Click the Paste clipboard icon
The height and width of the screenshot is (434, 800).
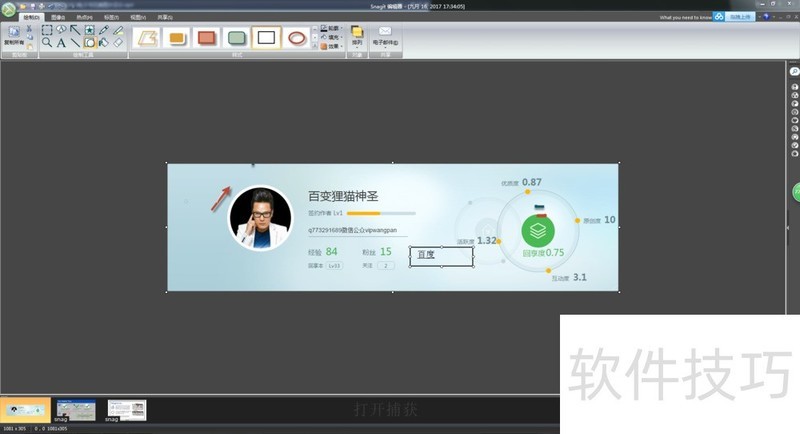tap(30, 46)
